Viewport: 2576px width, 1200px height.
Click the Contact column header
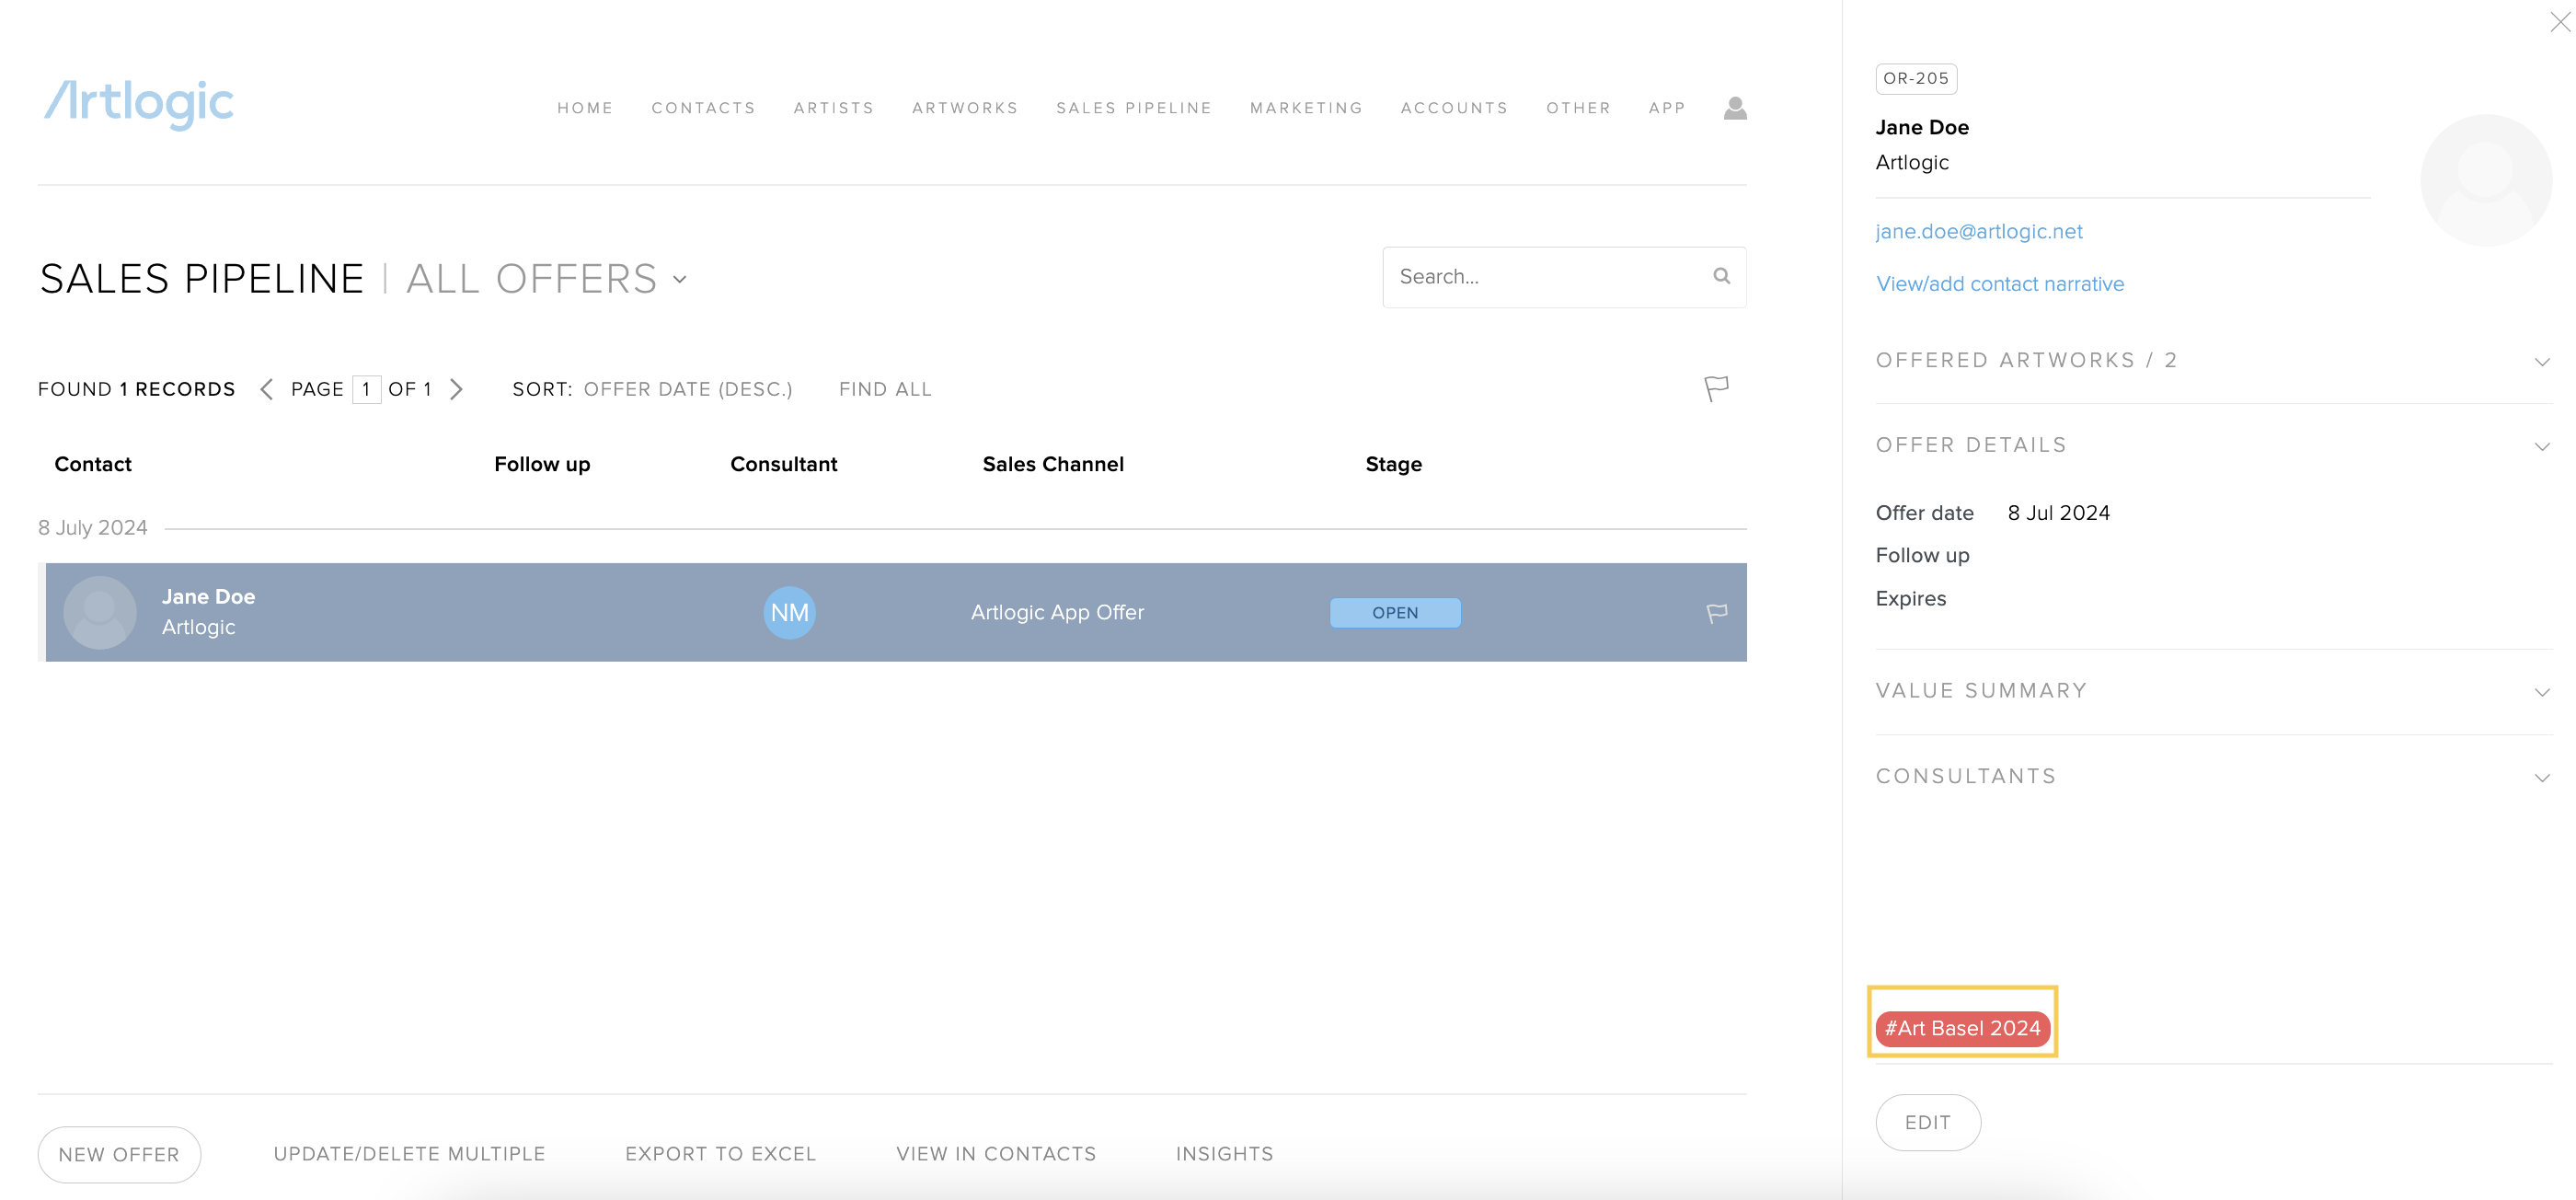93,464
